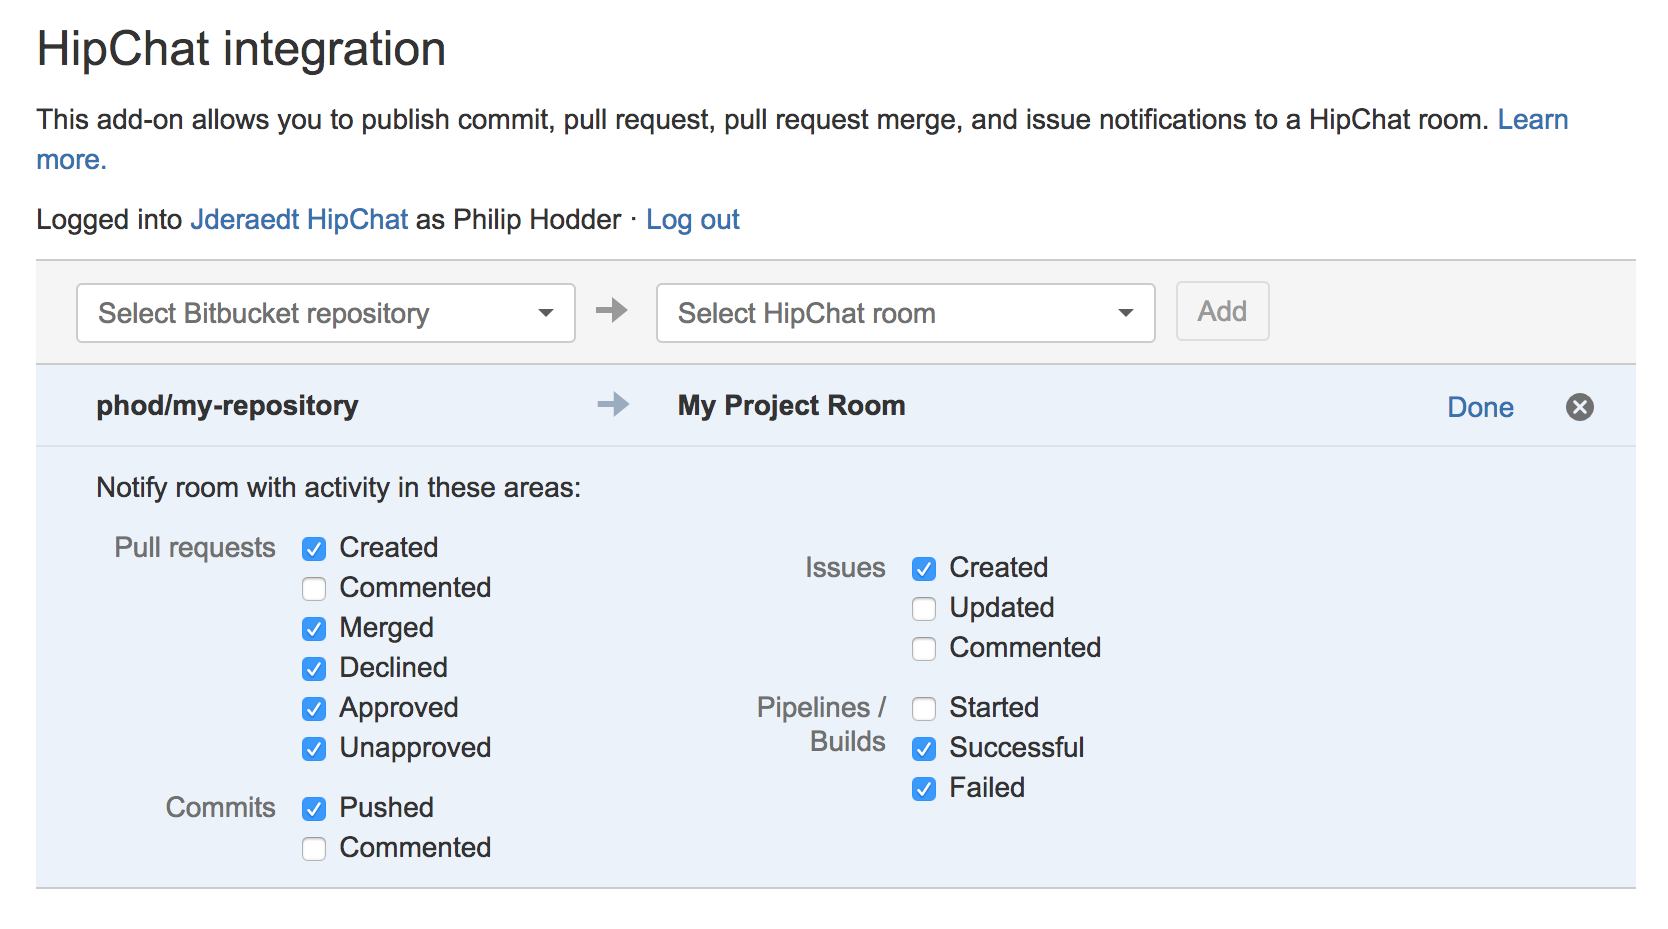Disable Commits Pushed notifications
The width and height of the screenshot is (1668, 929).
(x=314, y=809)
